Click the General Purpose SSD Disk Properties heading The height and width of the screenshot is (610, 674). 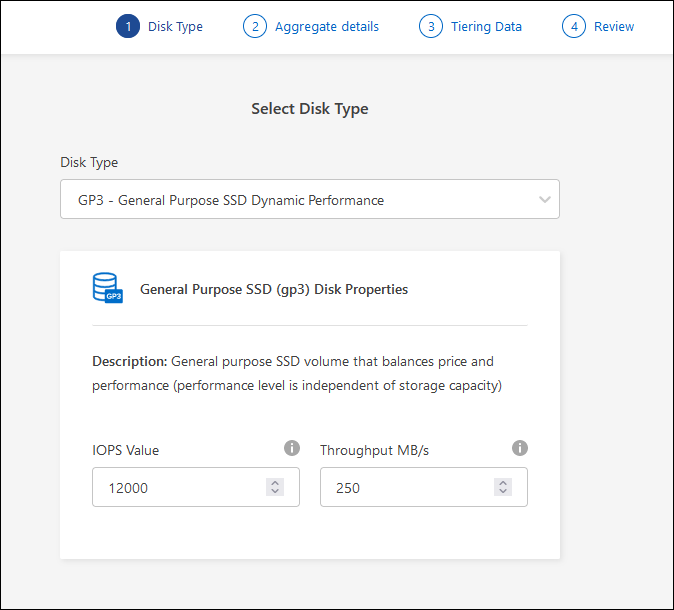tap(273, 290)
